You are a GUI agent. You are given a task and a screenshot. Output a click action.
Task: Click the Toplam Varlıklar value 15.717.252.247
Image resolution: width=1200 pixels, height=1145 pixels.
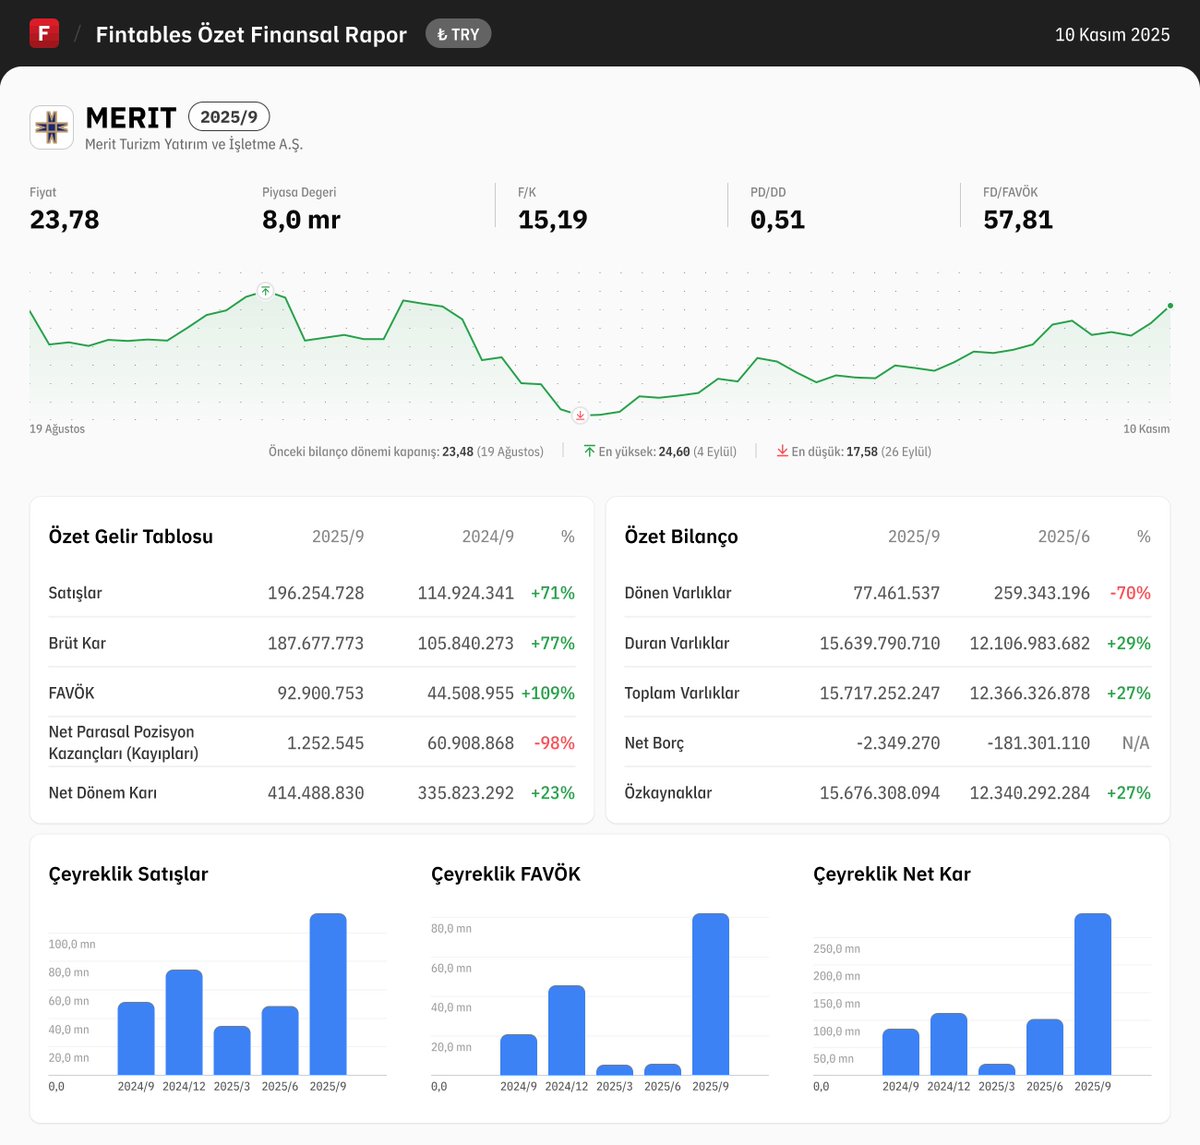[880, 693]
